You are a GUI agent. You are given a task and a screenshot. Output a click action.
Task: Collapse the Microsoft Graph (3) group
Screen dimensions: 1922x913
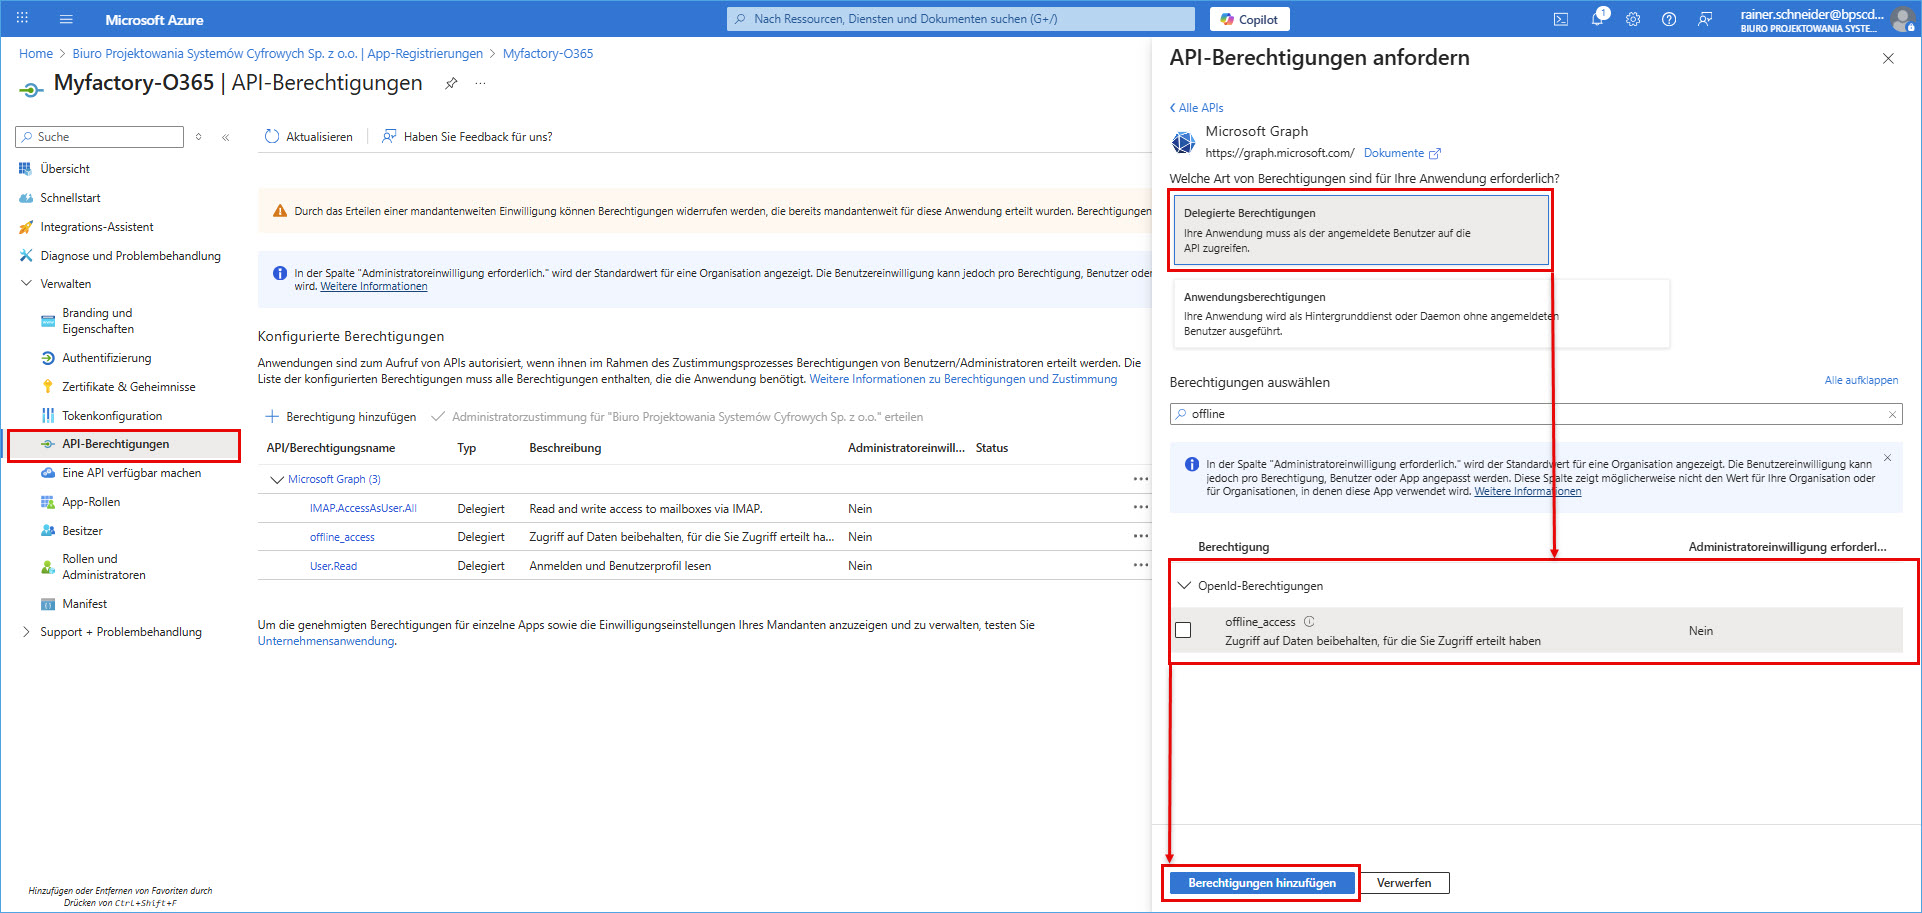point(277,480)
